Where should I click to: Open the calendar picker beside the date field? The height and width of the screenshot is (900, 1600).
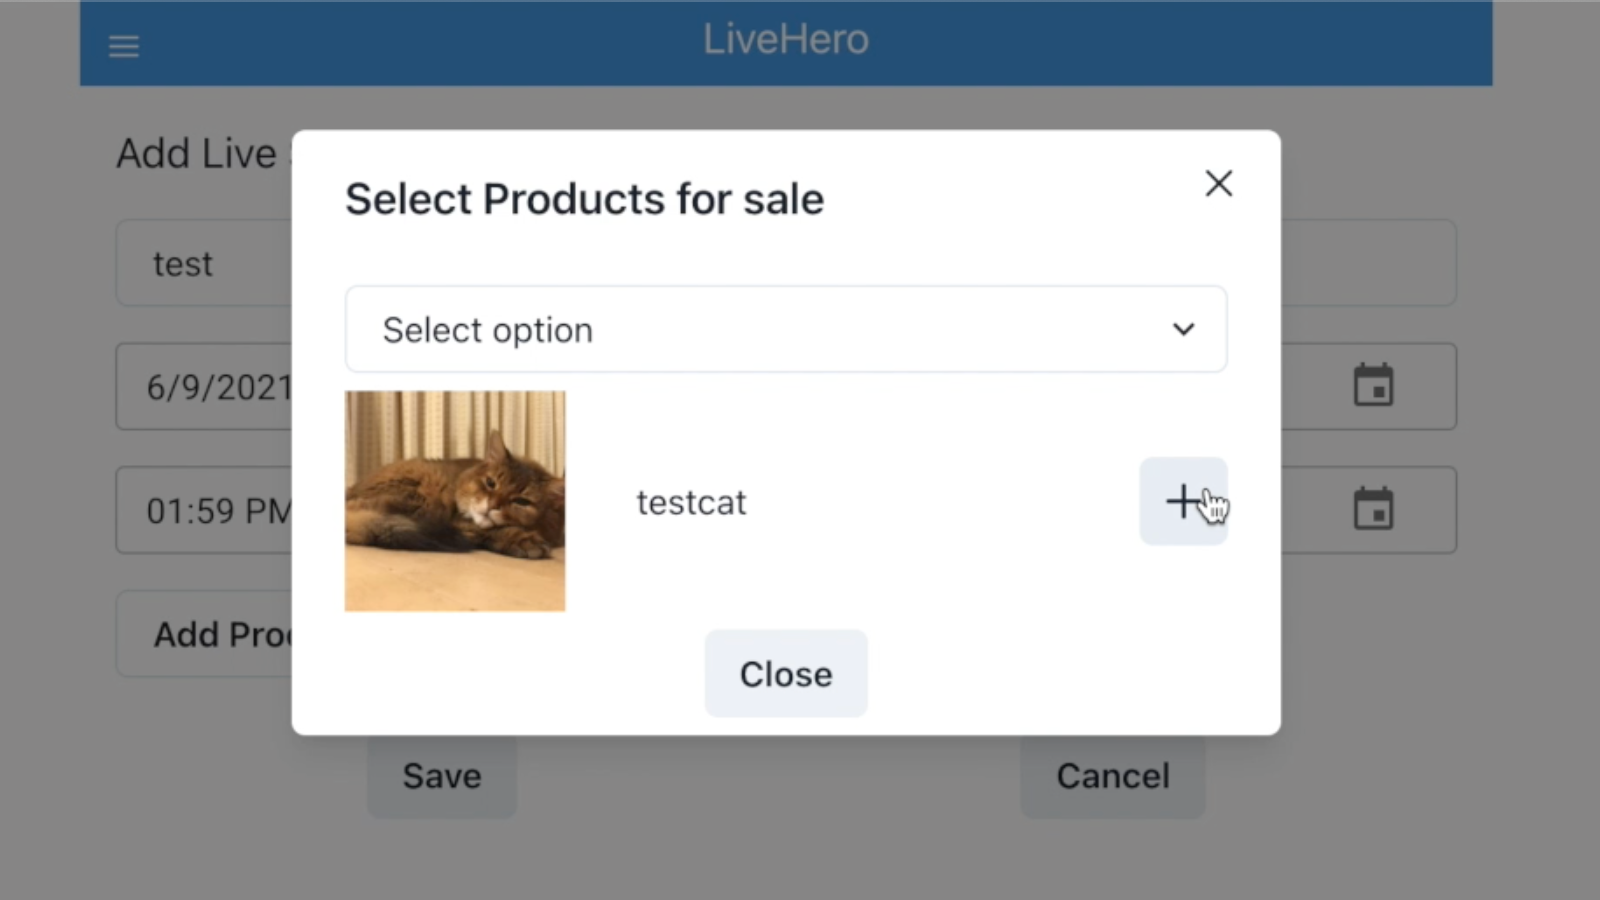click(1376, 386)
